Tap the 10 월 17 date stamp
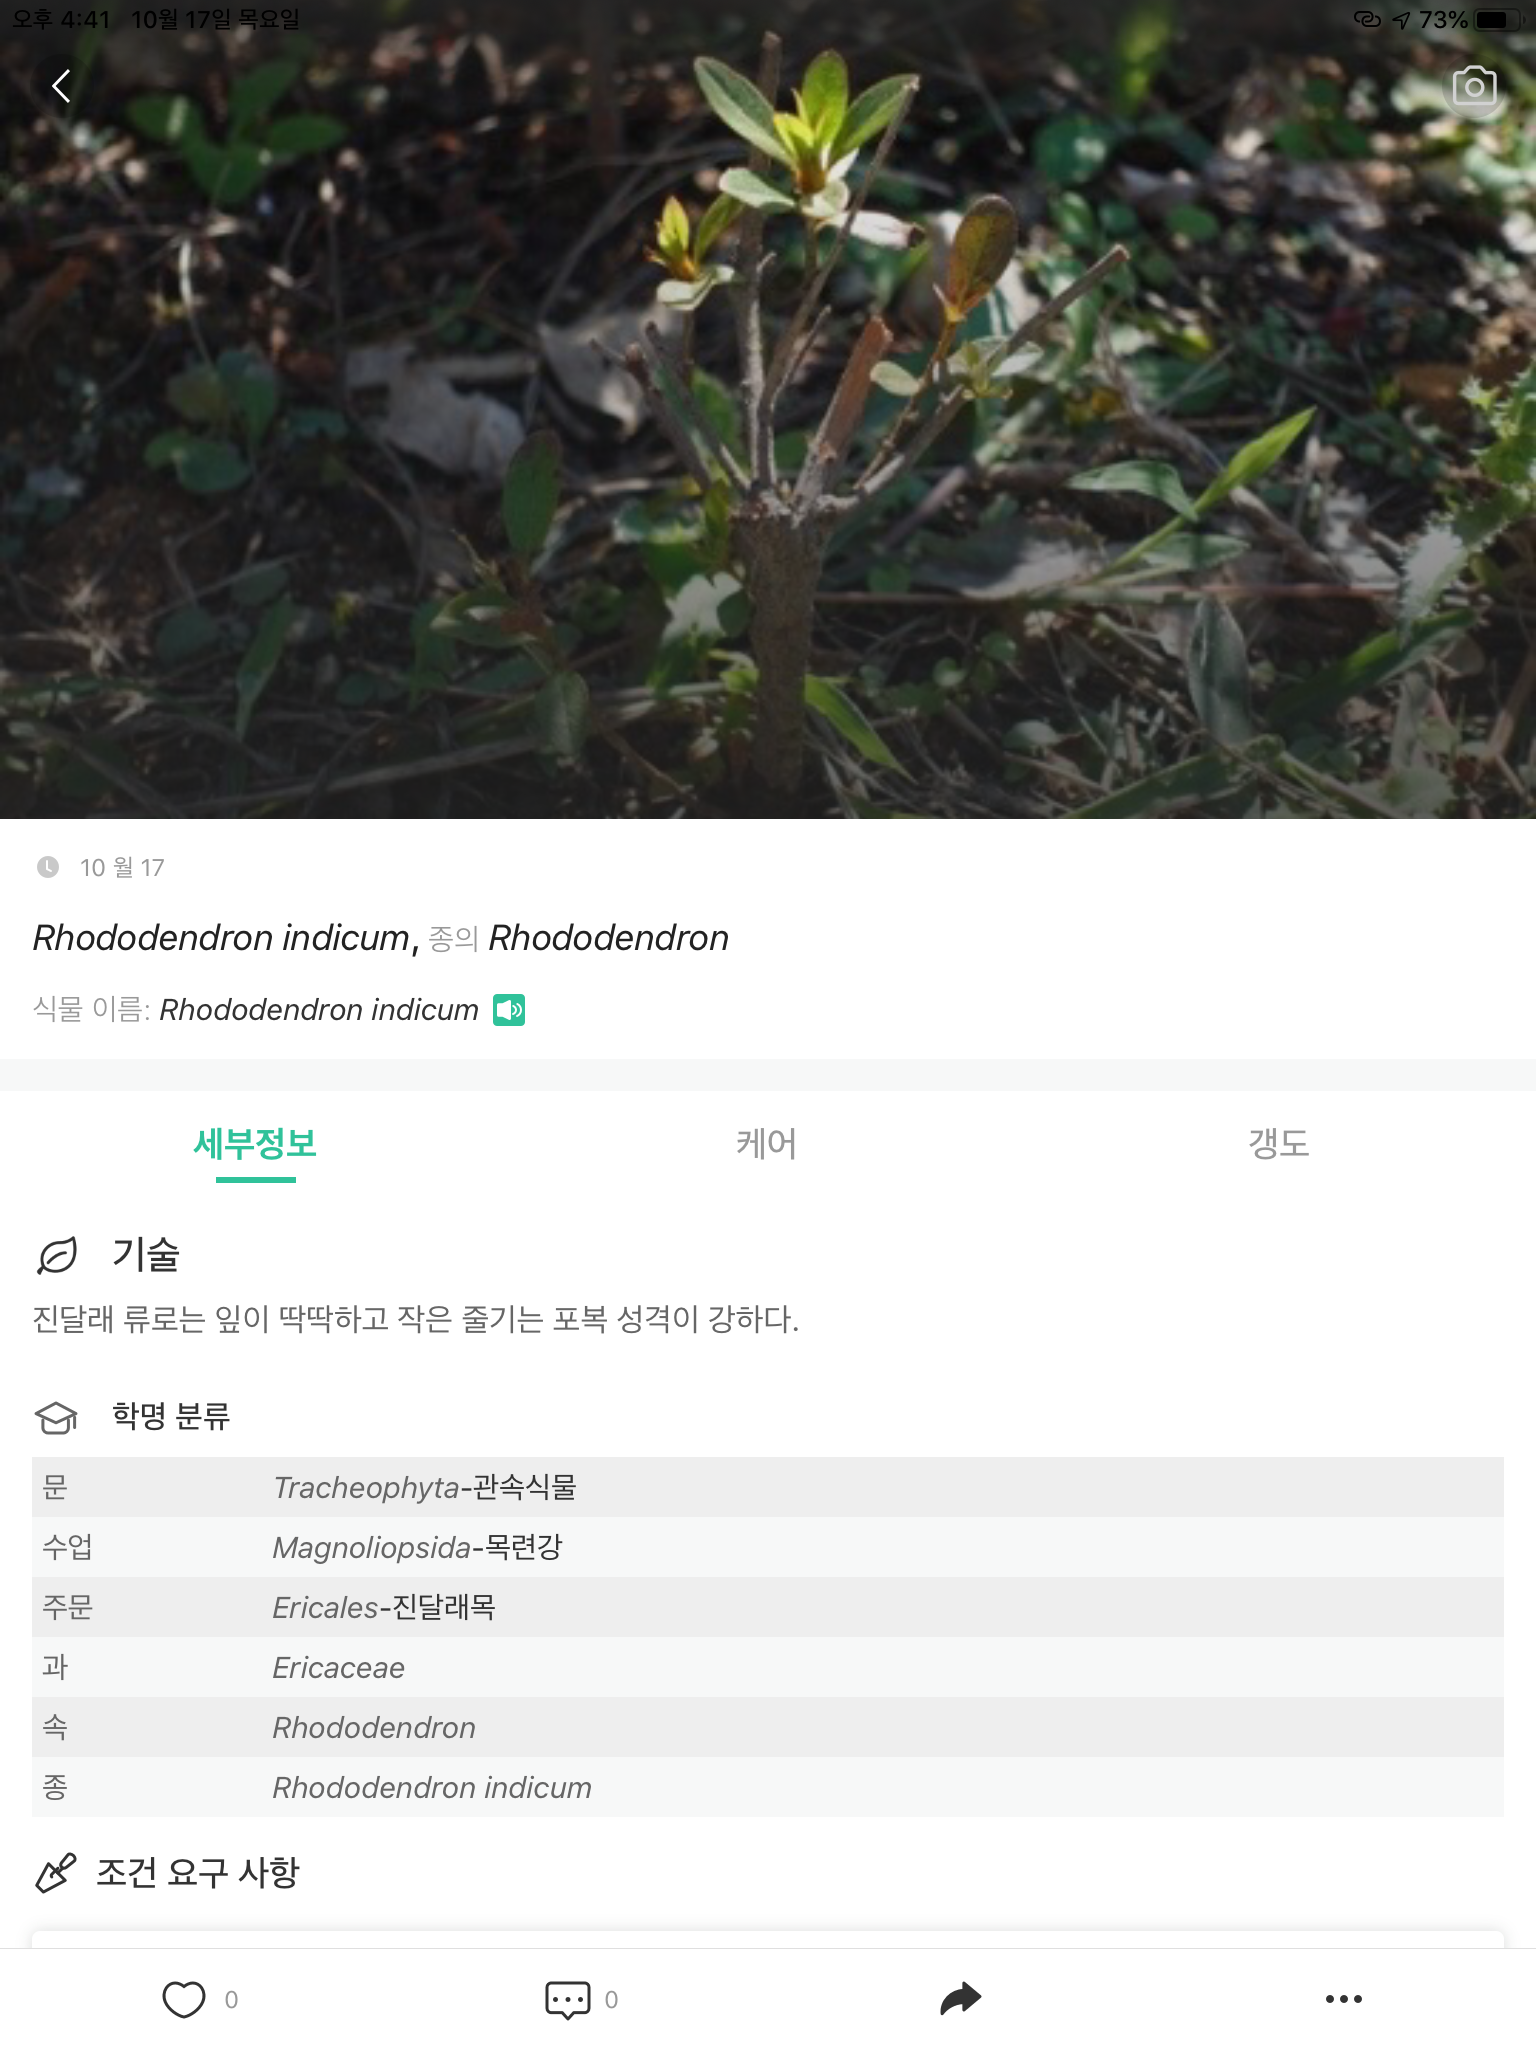The width and height of the screenshot is (1536, 2048). point(121,867)
